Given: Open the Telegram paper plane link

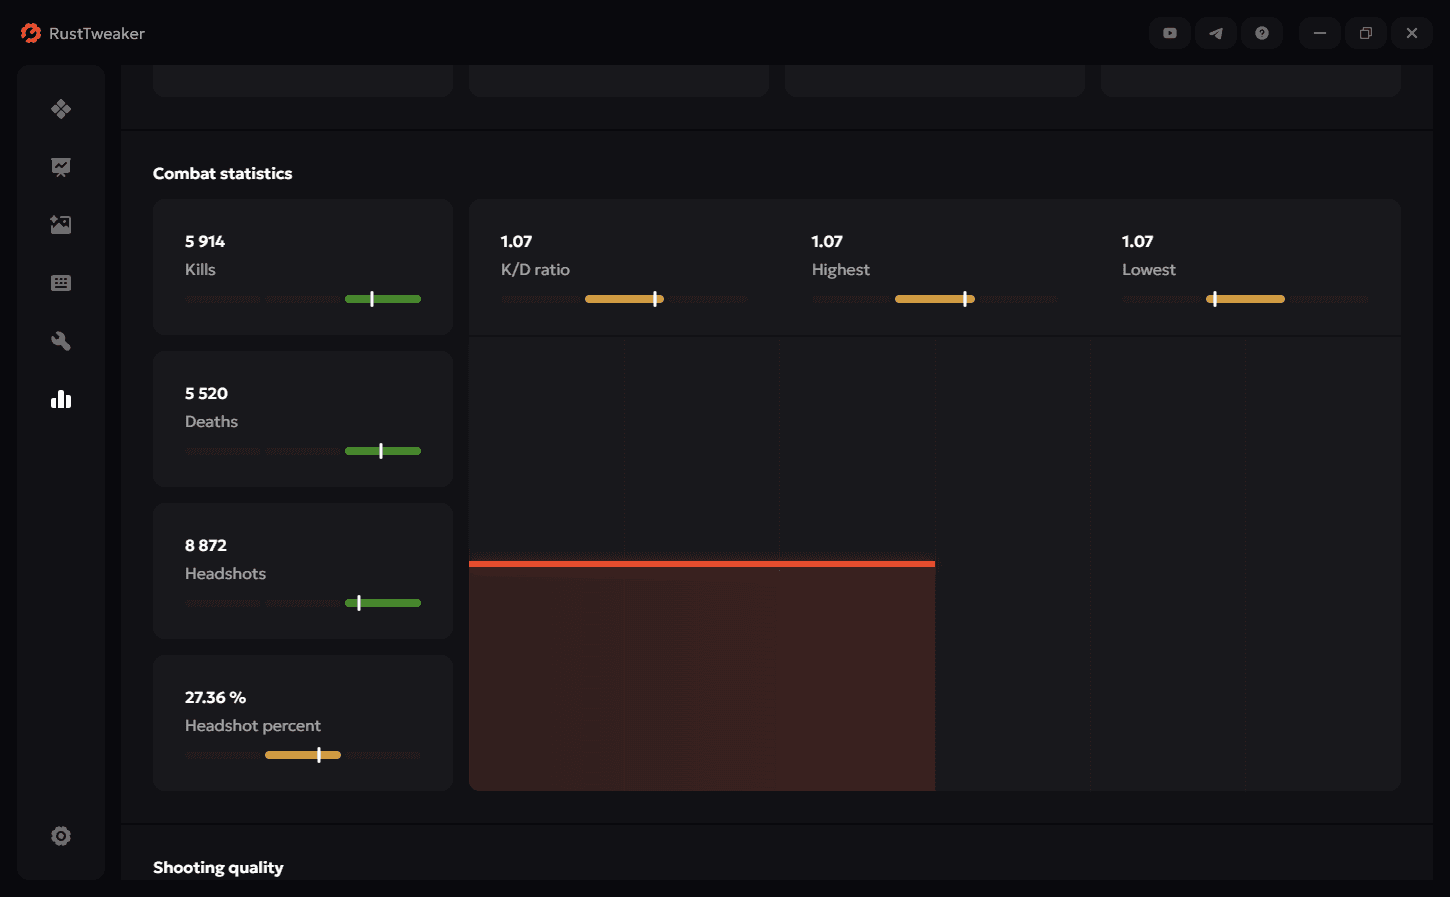Looking at the screenshot, I should coord(1215,33).
